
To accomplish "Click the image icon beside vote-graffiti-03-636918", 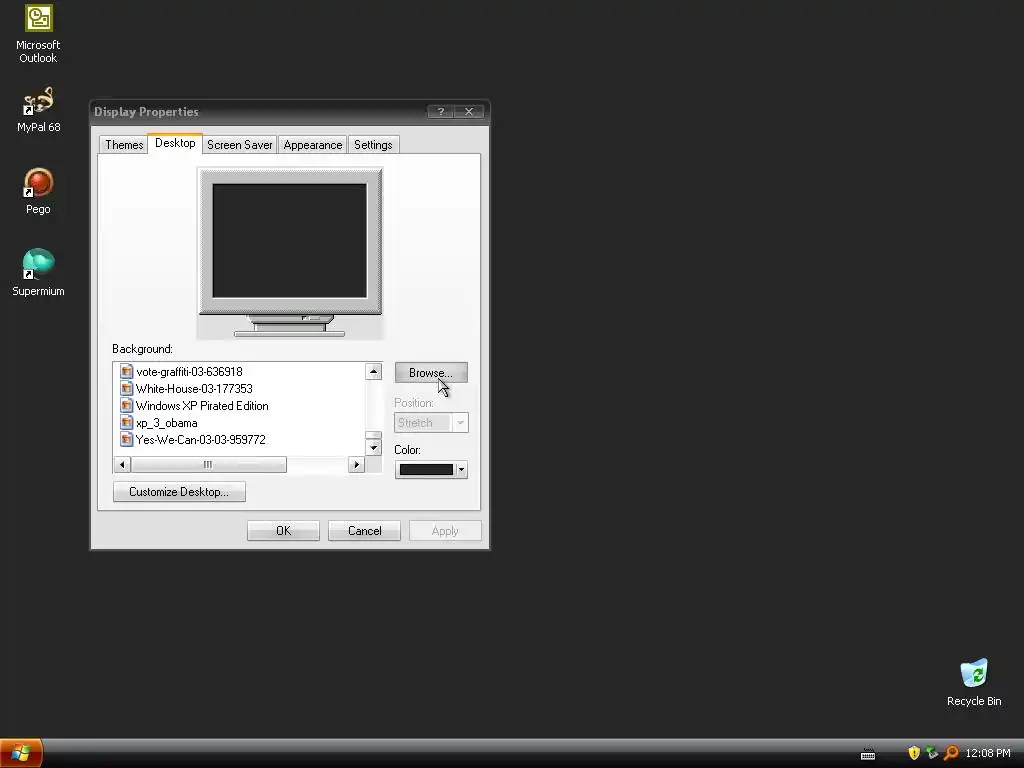I will click(127, 372).
